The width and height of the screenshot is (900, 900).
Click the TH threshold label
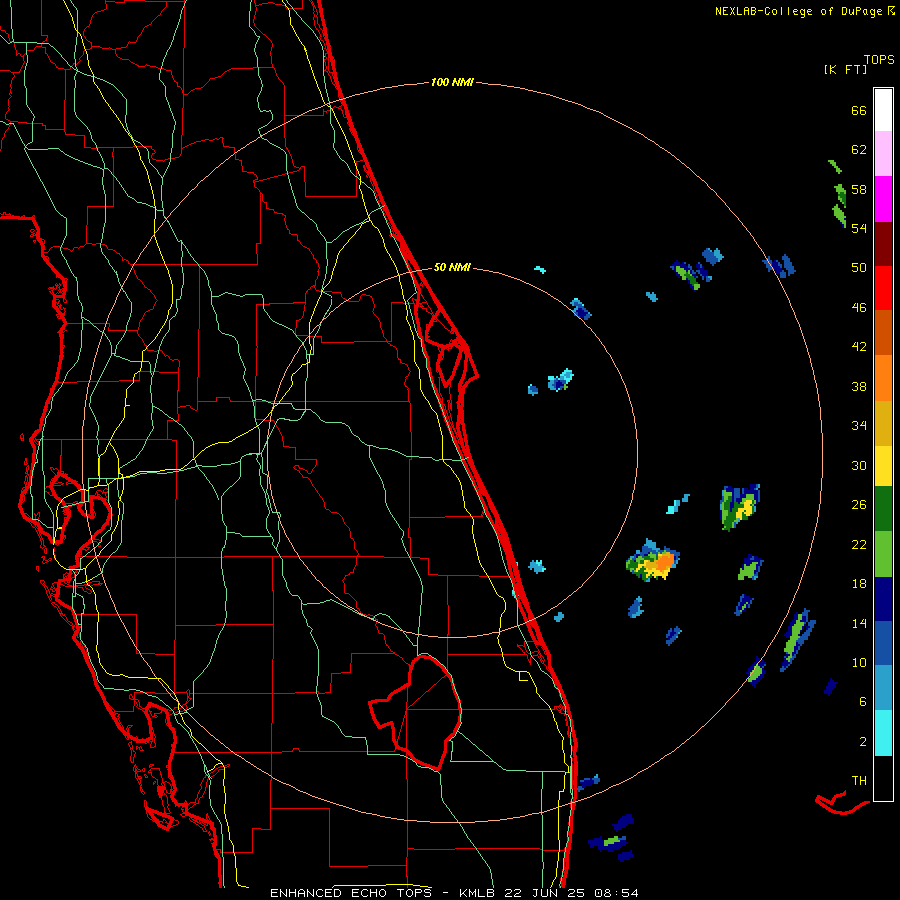859,780
